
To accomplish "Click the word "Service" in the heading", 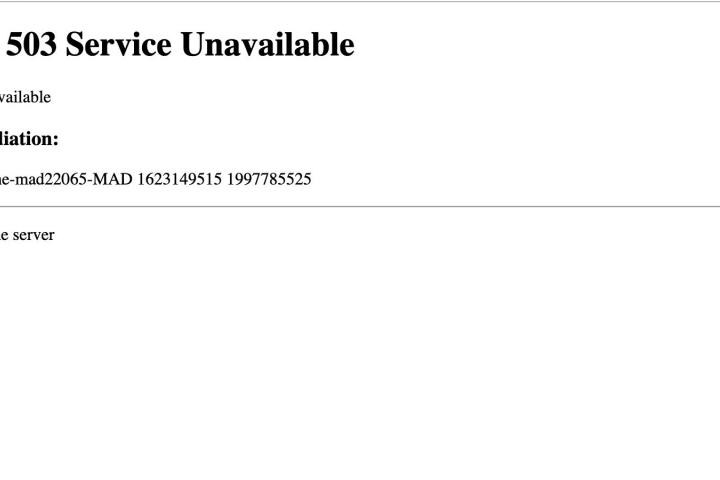I will [118, 45].
